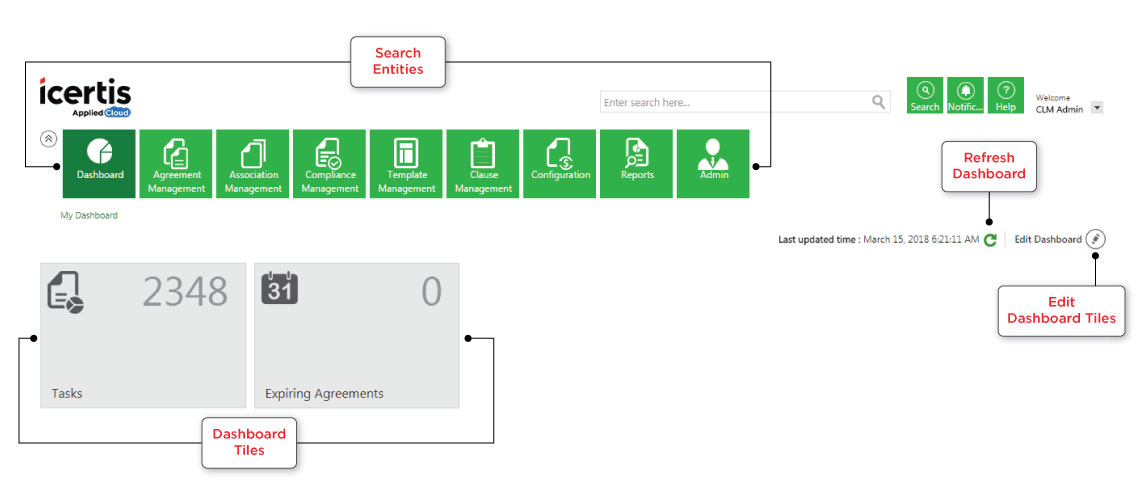Image resolution: width=1143 pixels, height=504 pixels.
Task: Refresh the dashboard using green arrow icon
Action: (x=990, y=240)
